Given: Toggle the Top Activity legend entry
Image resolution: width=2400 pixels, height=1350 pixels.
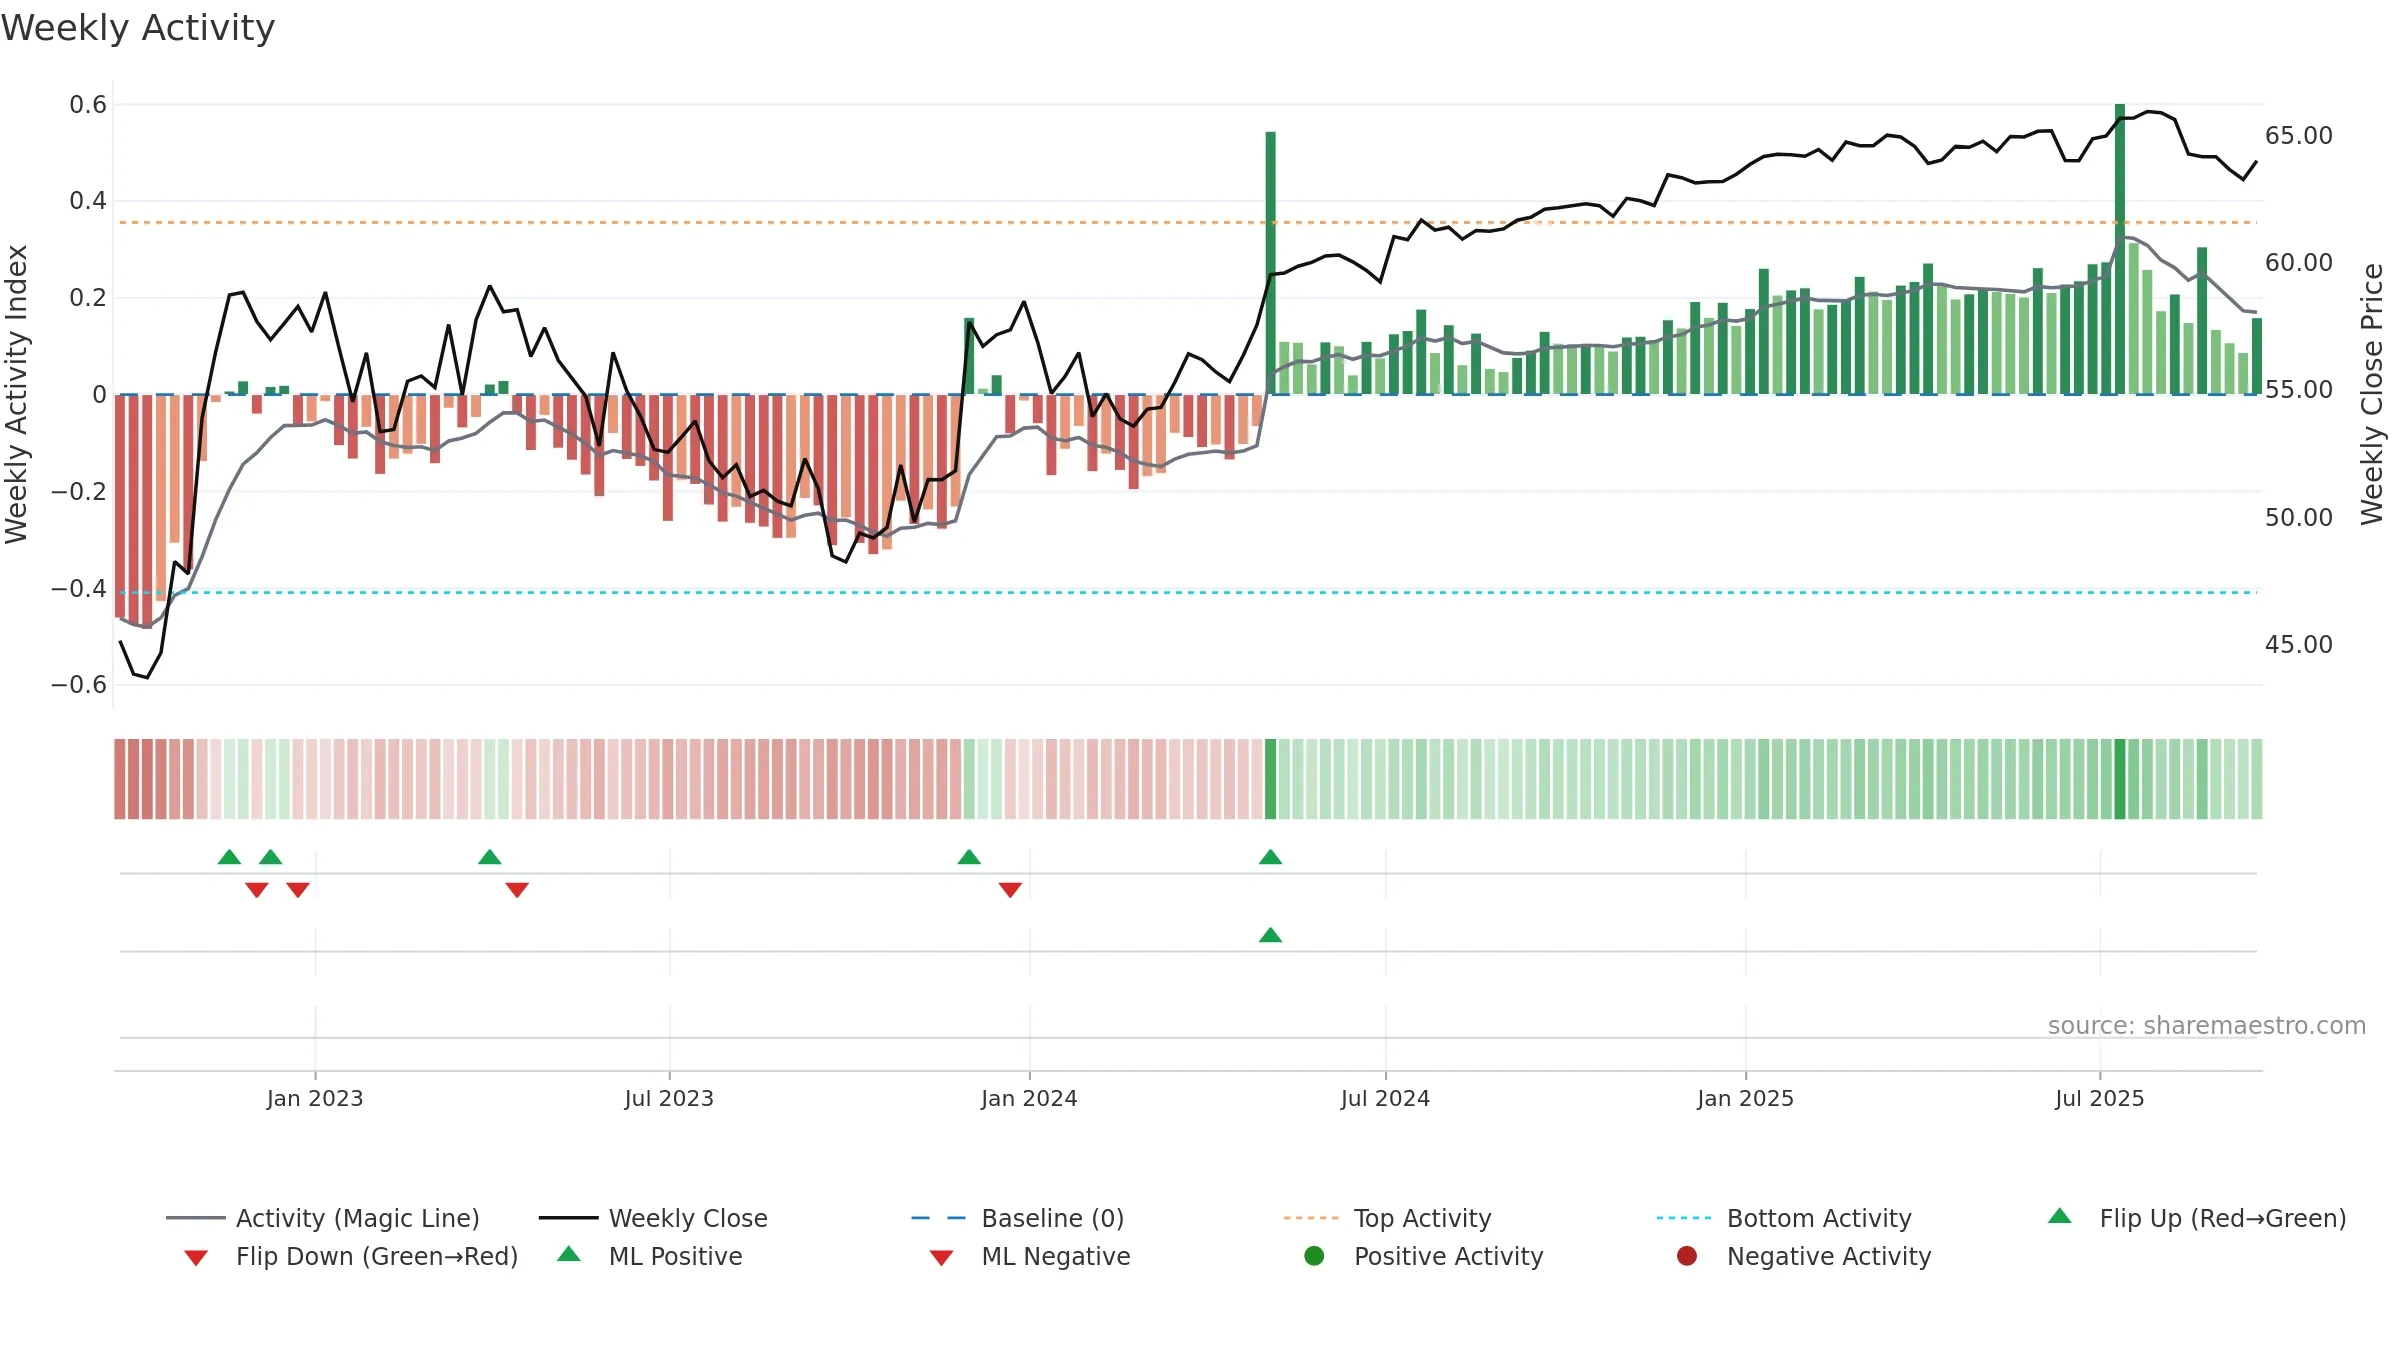Looking at the screenshot, I should [x=1387, y=1218].
